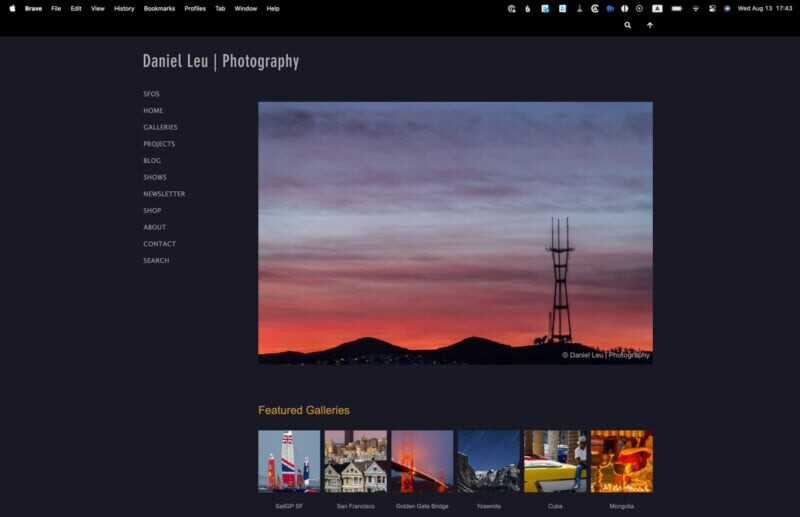This screenshot has width=800, height=517.
Task: Open Control Center from the menu bar
Action: click(x=712, y=8)
